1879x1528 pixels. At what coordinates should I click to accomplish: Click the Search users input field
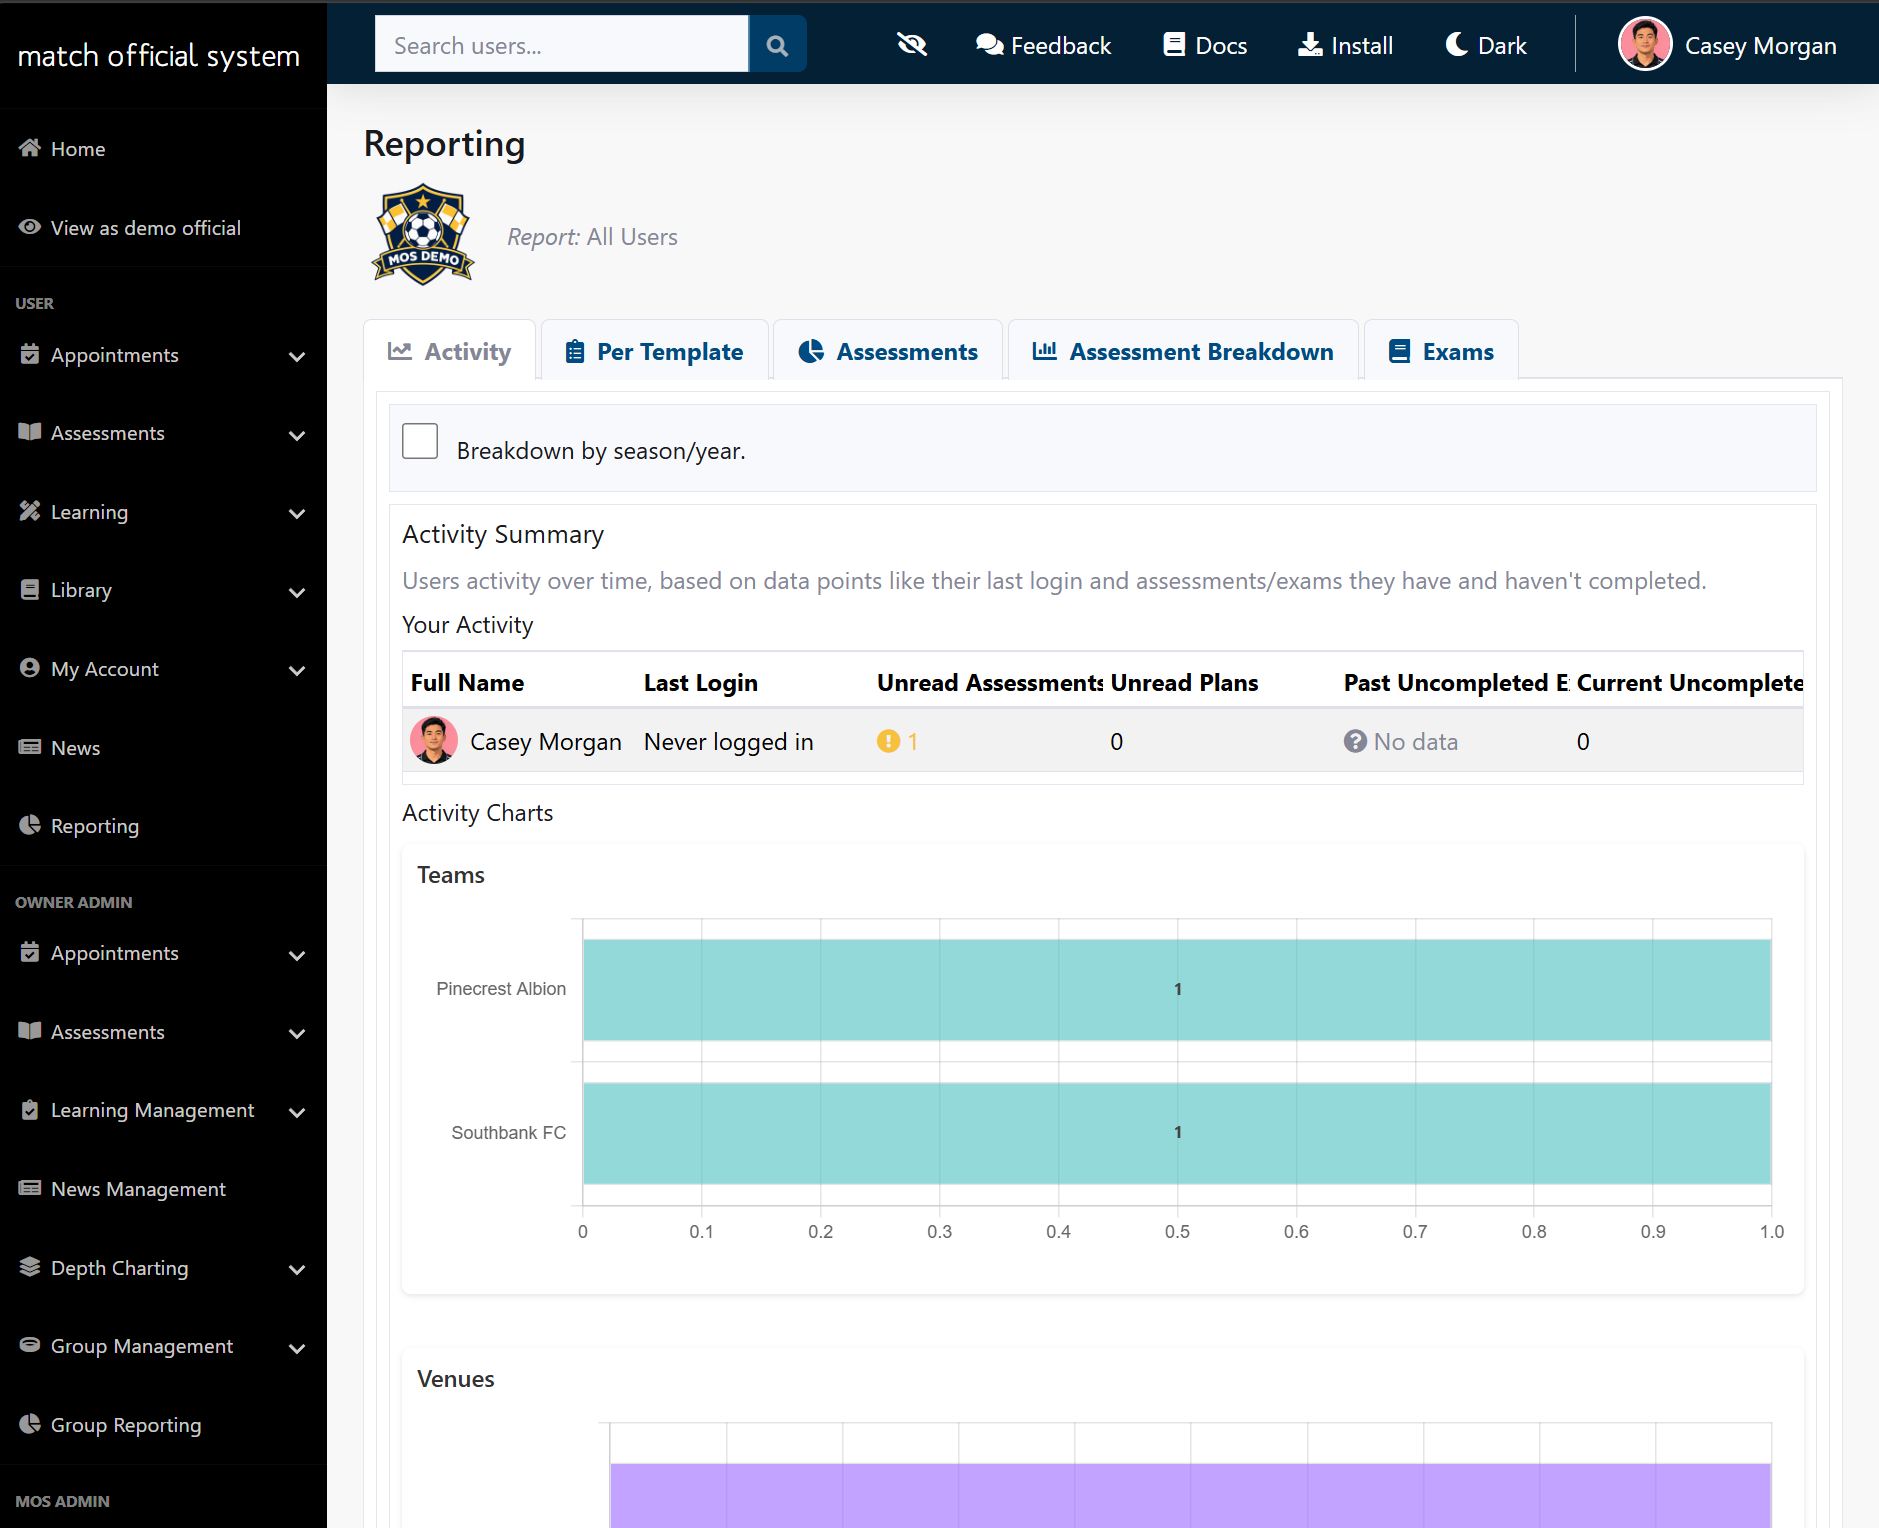click(562, 45)
